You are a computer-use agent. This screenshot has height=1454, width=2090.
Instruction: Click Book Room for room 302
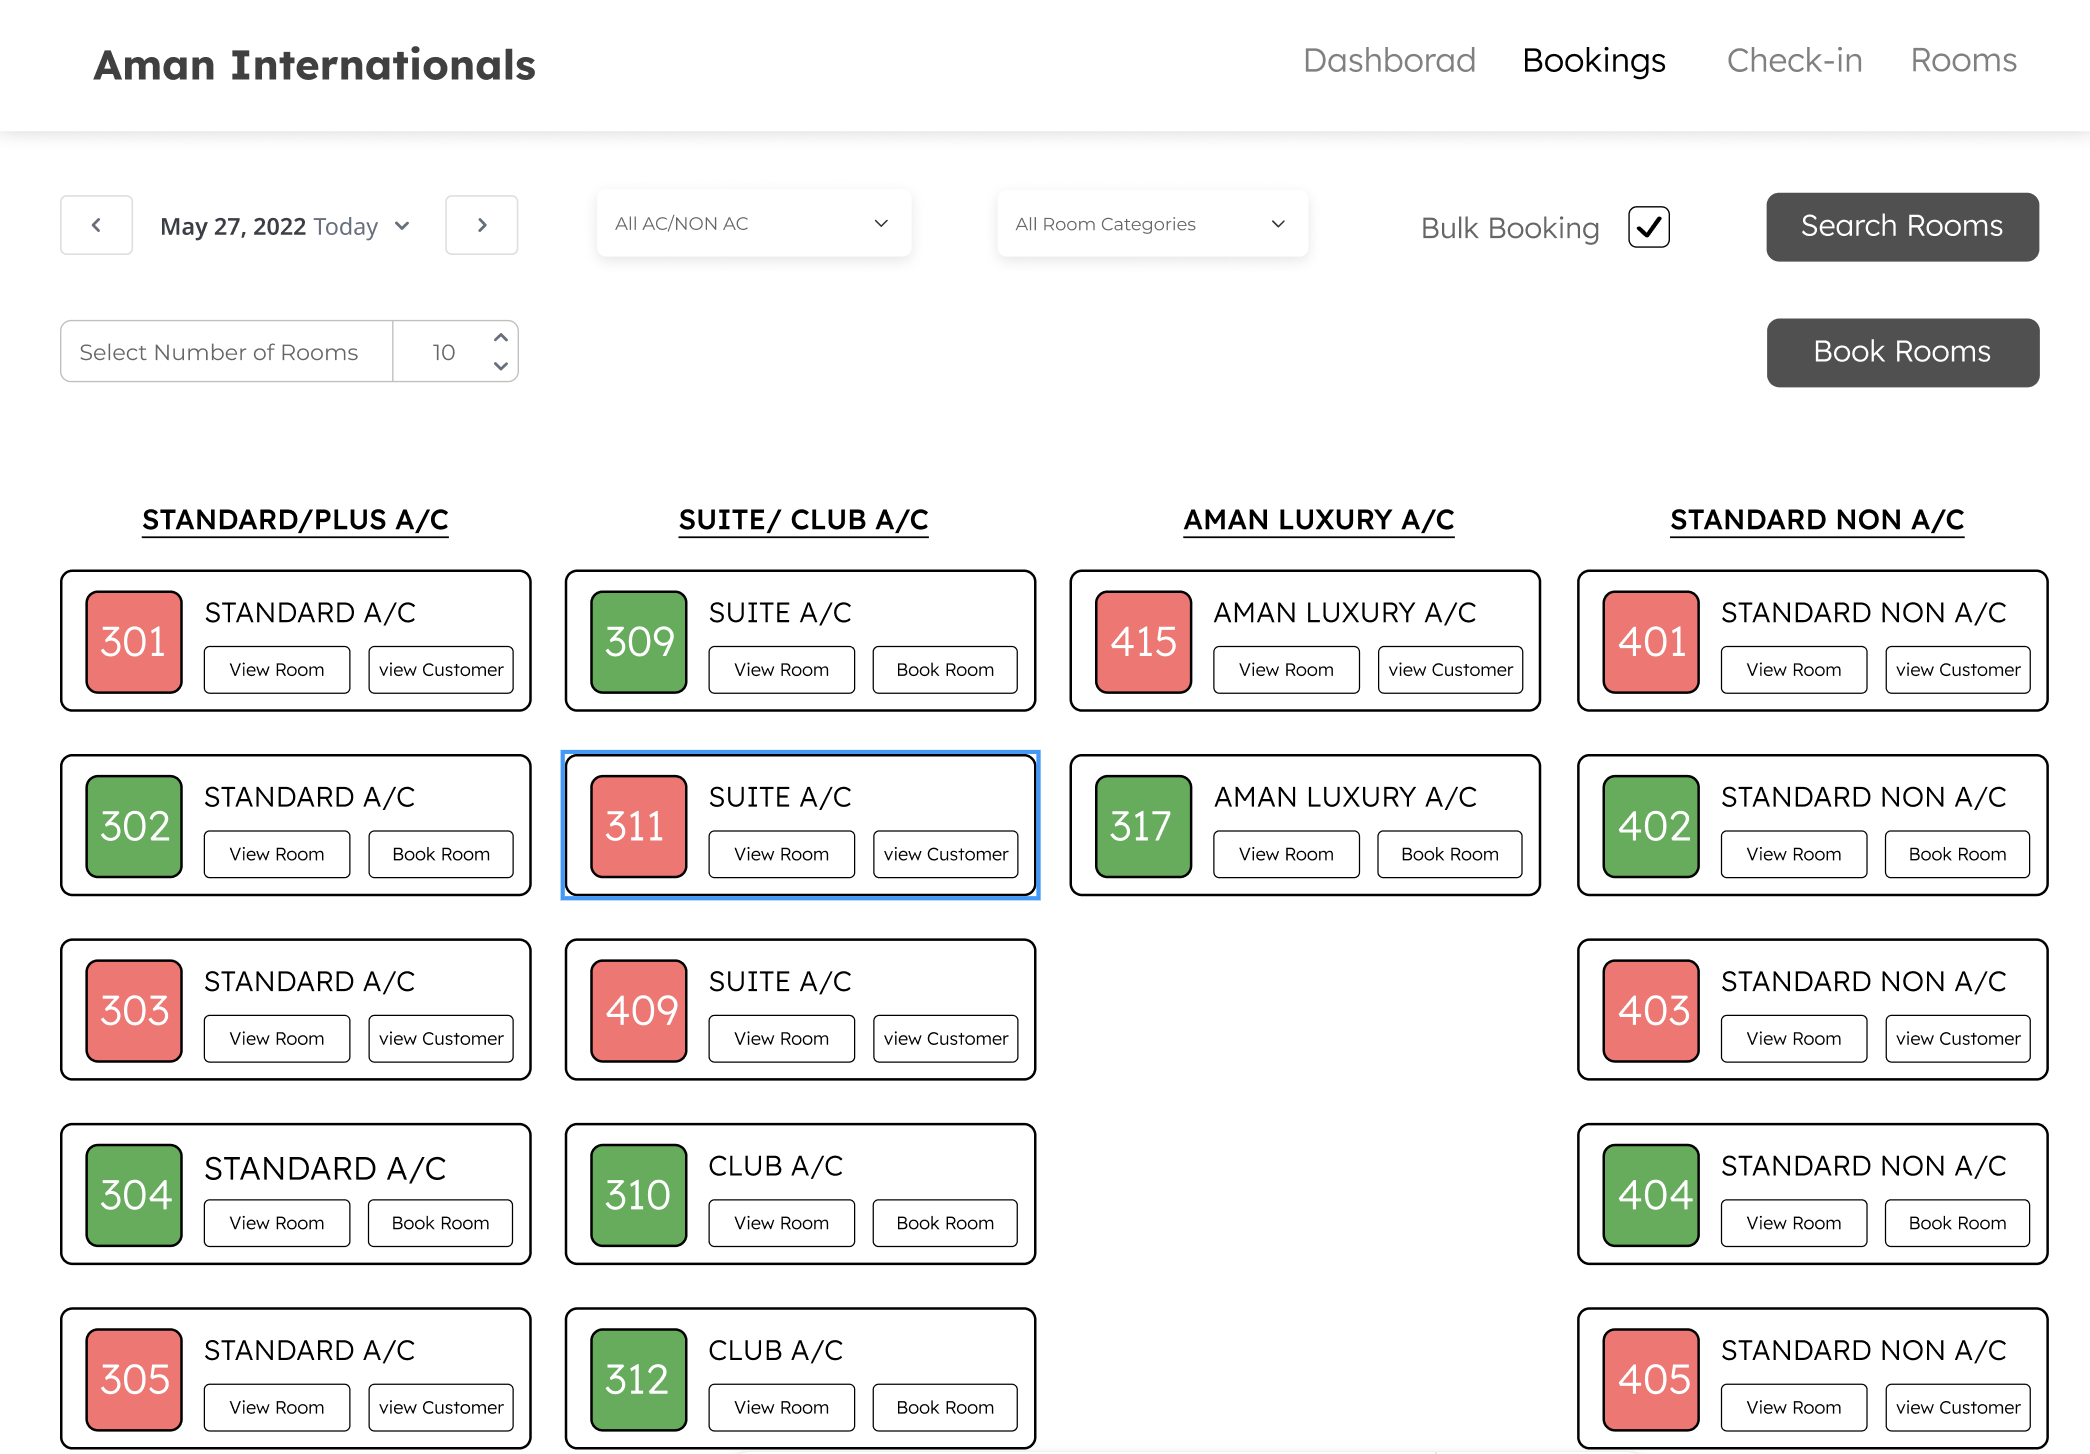tap(440, 854)
